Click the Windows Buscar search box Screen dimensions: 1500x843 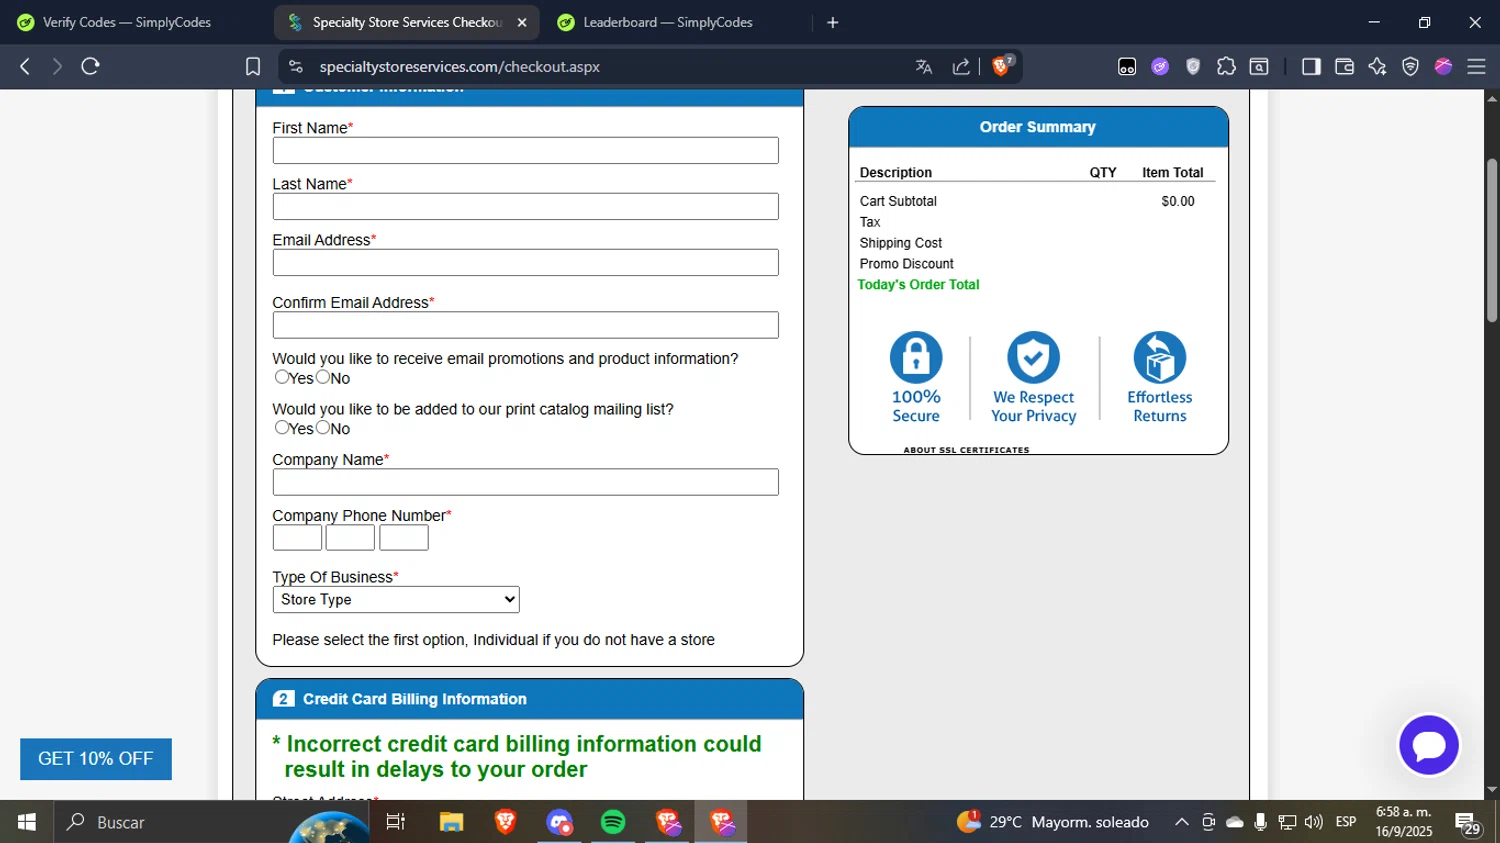pos(210,822)
